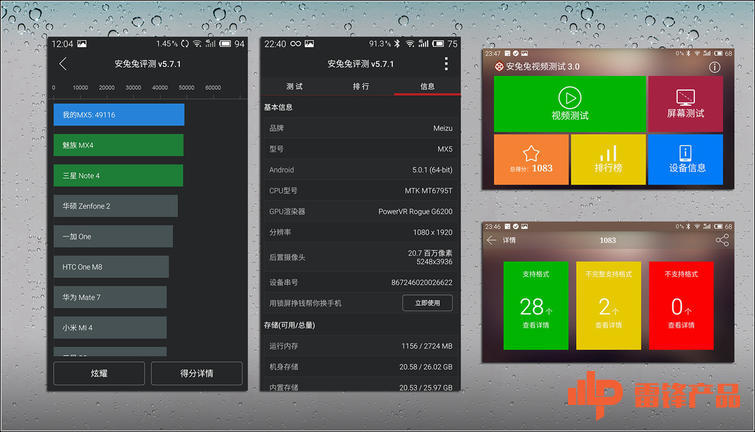Image resolution: width=755 pixels, height=432 pixels.
Task: Switch to the 排行 tab
Action: 361,86
